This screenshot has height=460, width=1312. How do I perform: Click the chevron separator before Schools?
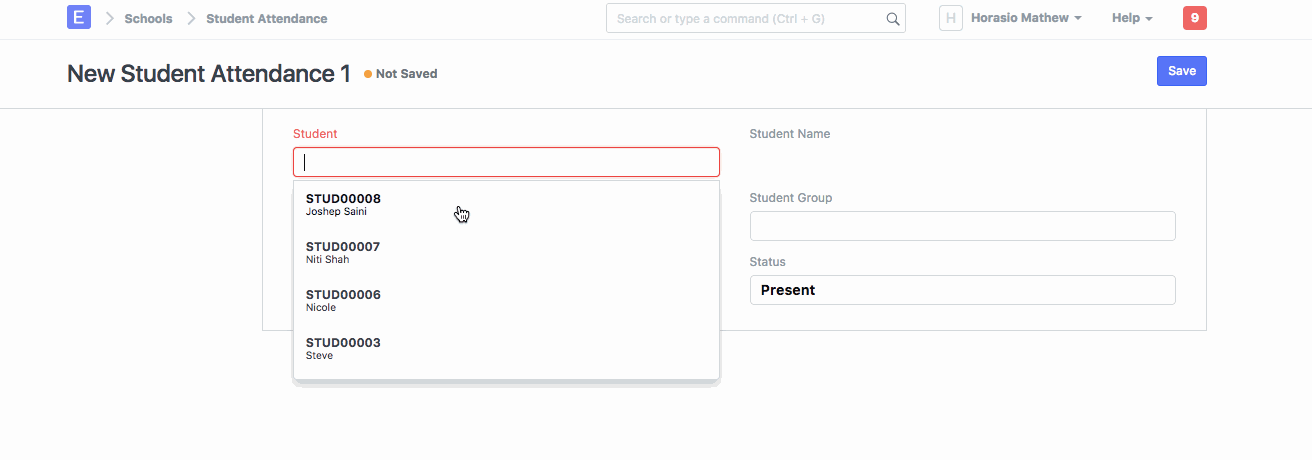pos(110,19)
